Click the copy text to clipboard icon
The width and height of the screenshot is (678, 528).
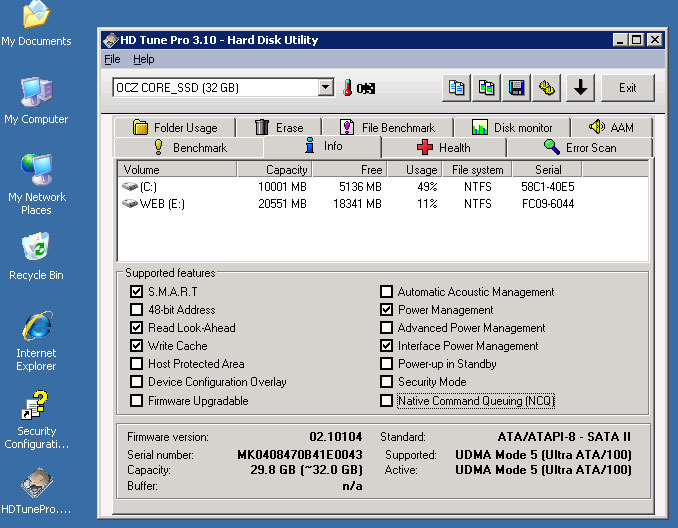[456, 88]
